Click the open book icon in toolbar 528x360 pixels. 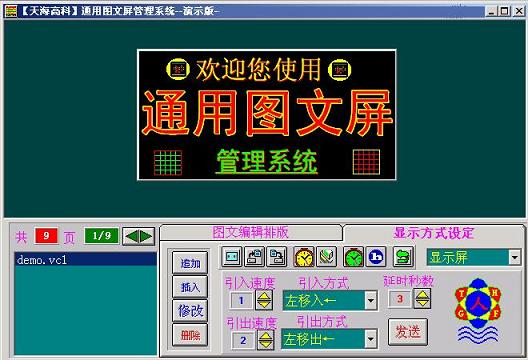[326, 257]
